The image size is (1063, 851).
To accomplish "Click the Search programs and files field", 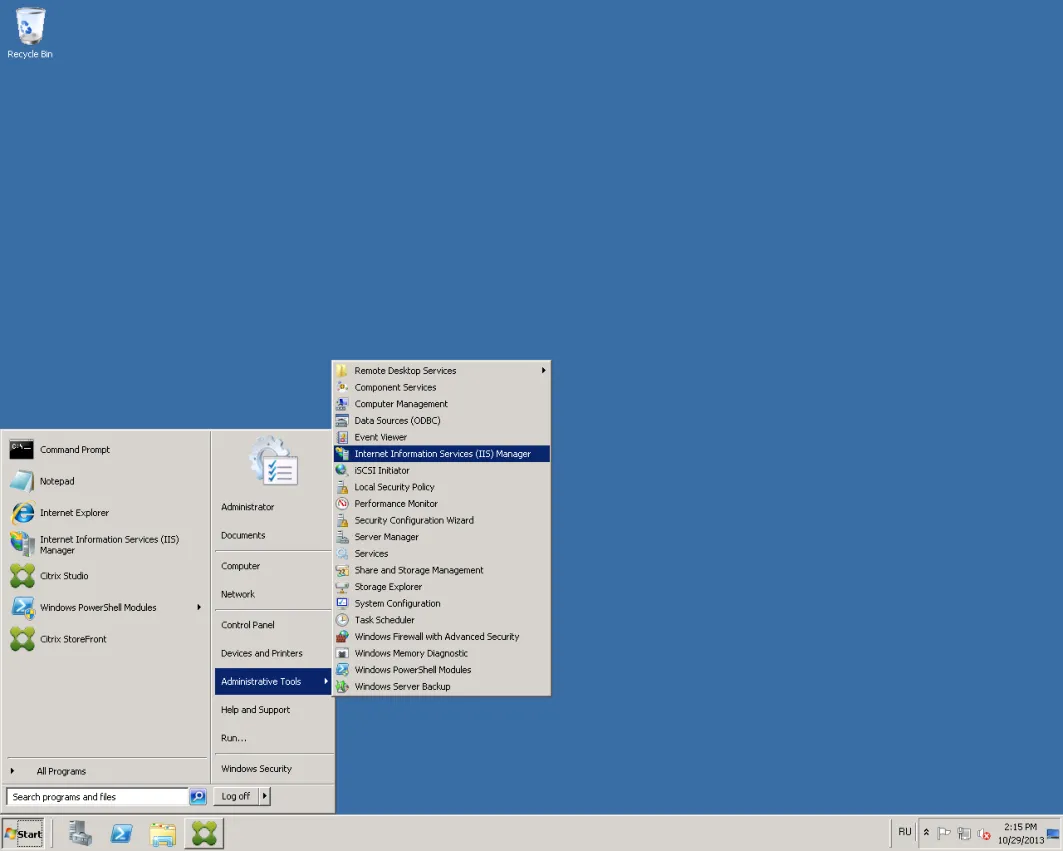I will click(97, 796).
